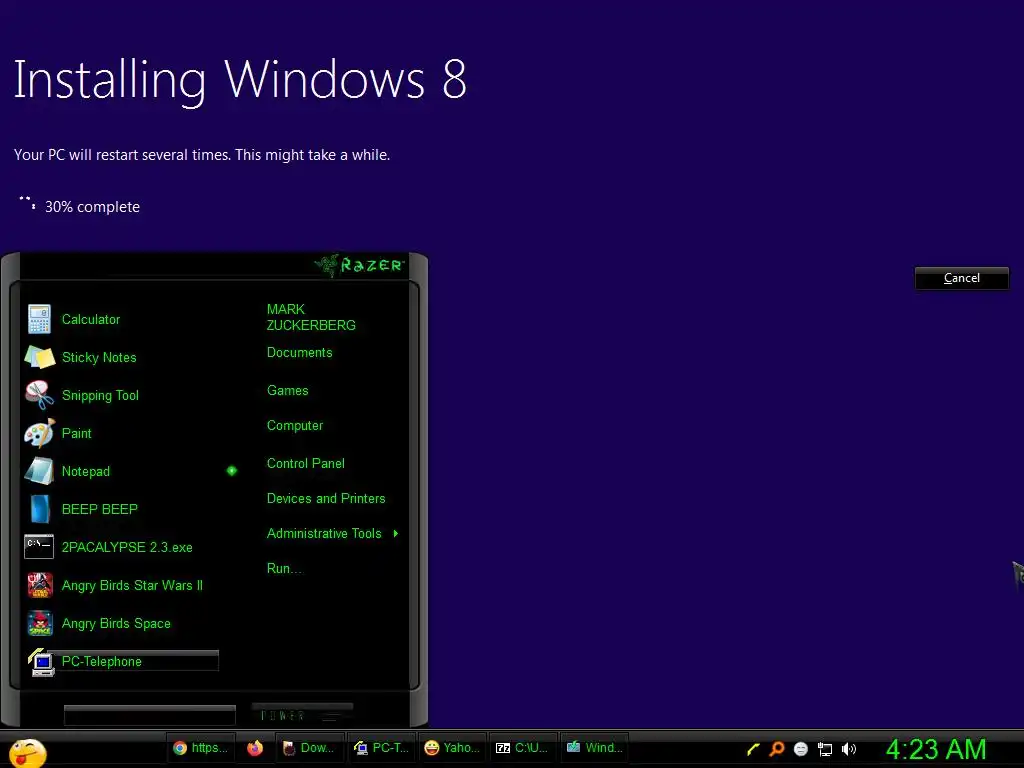Viewport: 1024px width, 768px height.
Task: Click the 'Installing Windows 8' heading
Action: click(x=240, y=80)
